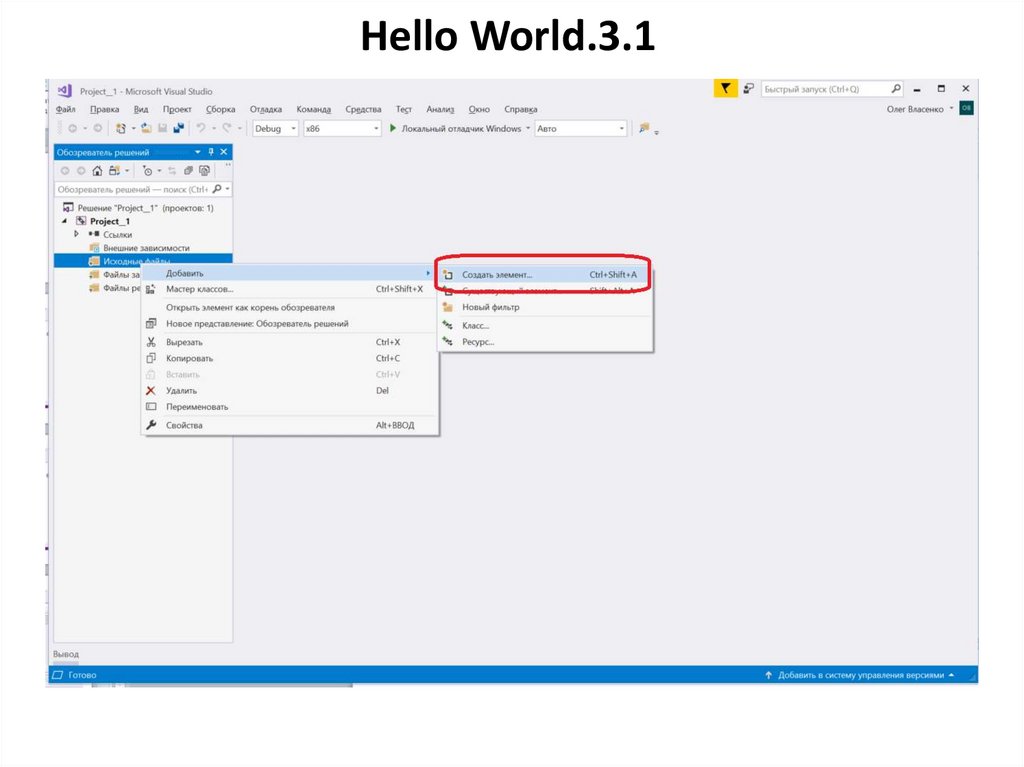The height and width of the screenshot is (767, 1024).
Task: Toggle the solution and folder view switcher icon
Action: pos(114,171)
